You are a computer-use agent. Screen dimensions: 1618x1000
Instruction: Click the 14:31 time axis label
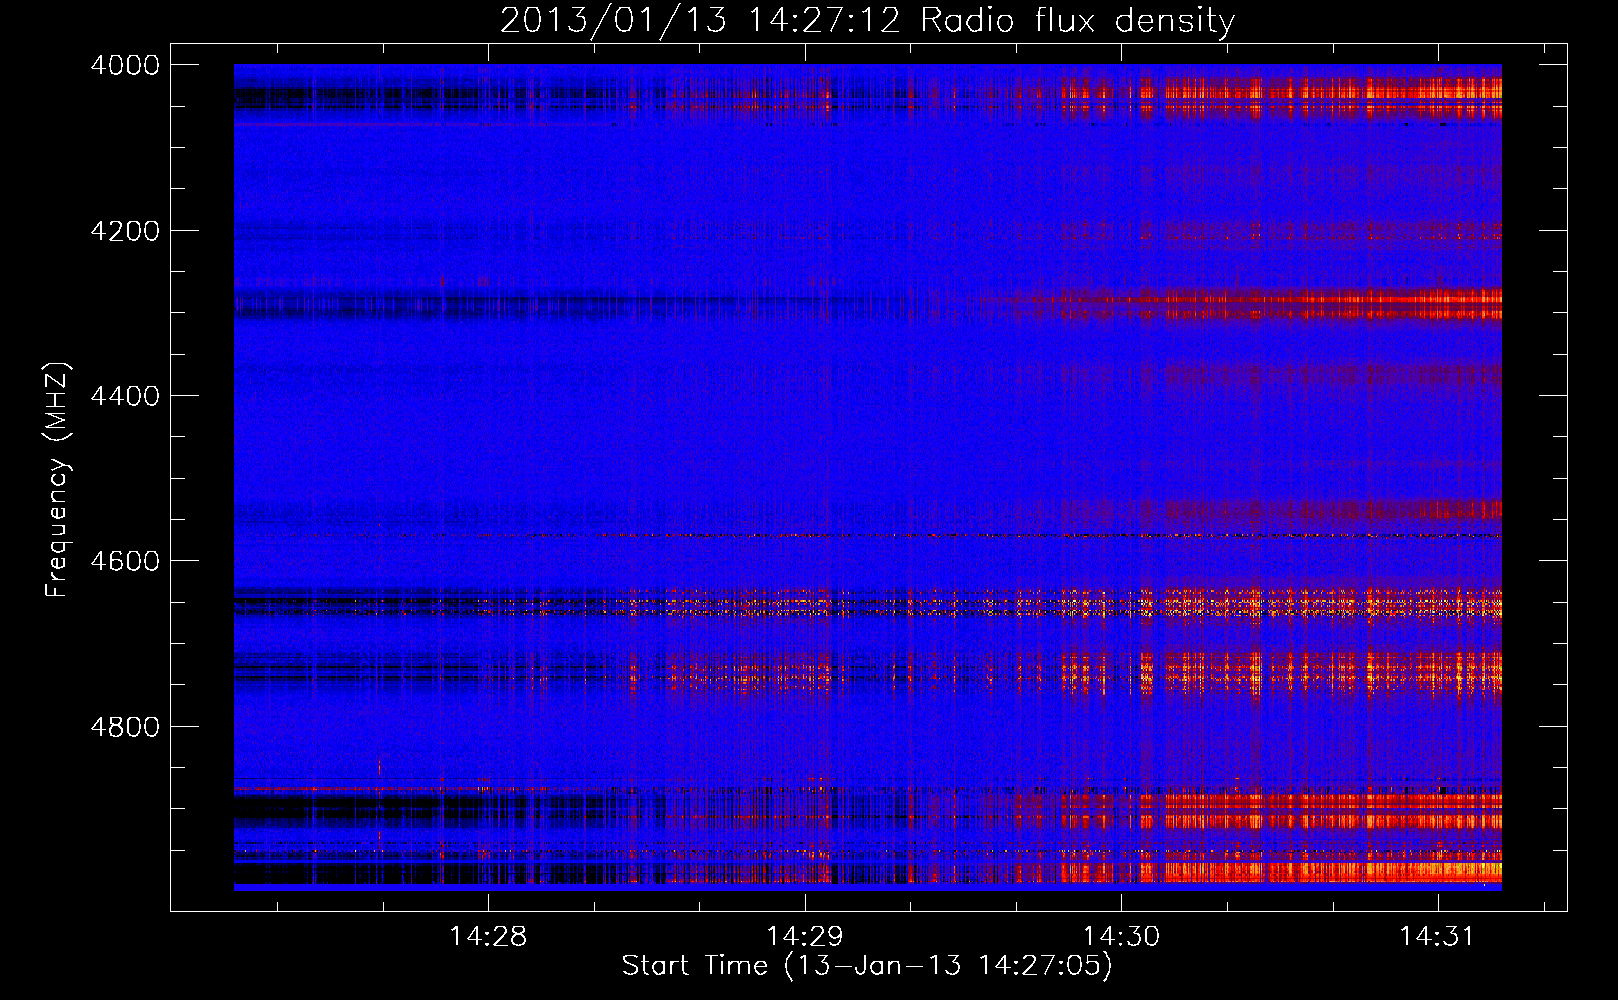(x=1438, y=937)
